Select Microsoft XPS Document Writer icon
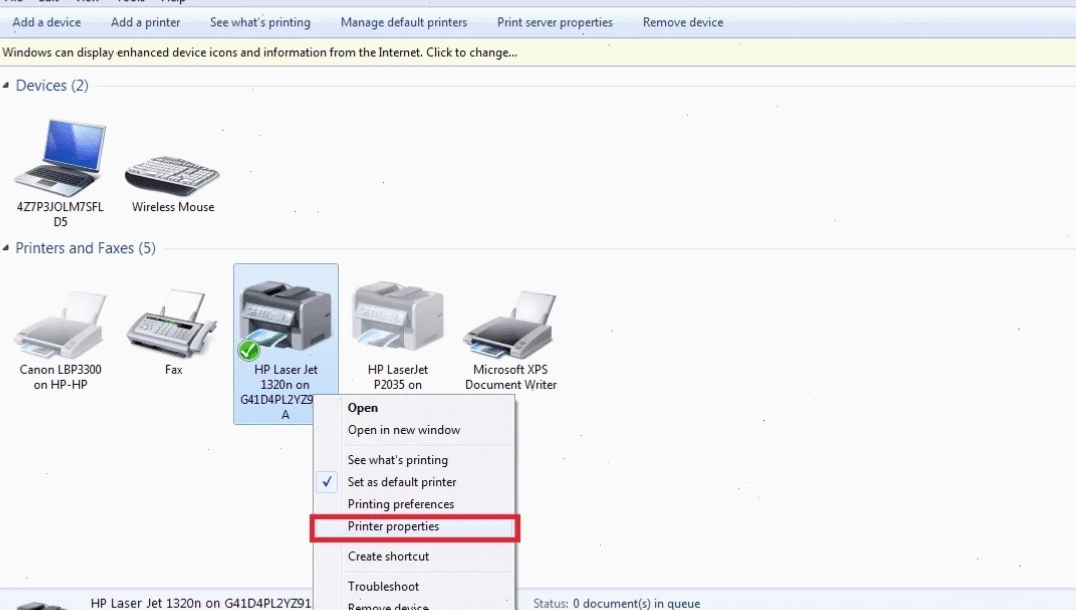Screen dimensions: 1076x611 coord(510,324)
